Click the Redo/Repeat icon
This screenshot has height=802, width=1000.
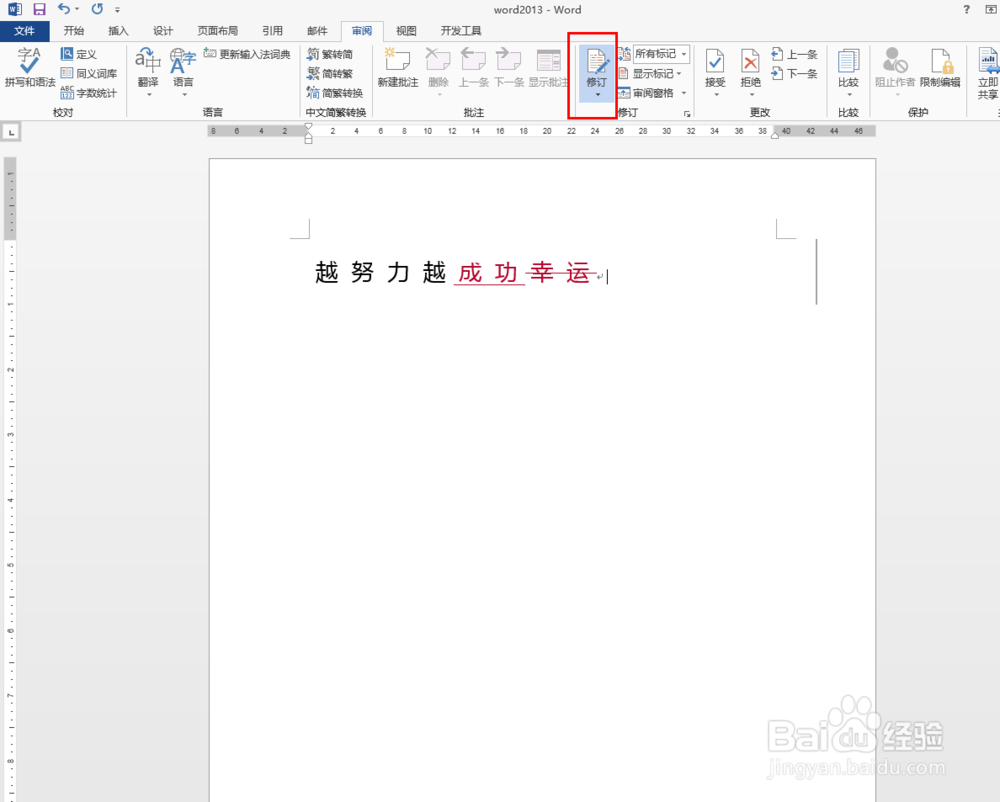pyautogui.click(x=97, y=9)
